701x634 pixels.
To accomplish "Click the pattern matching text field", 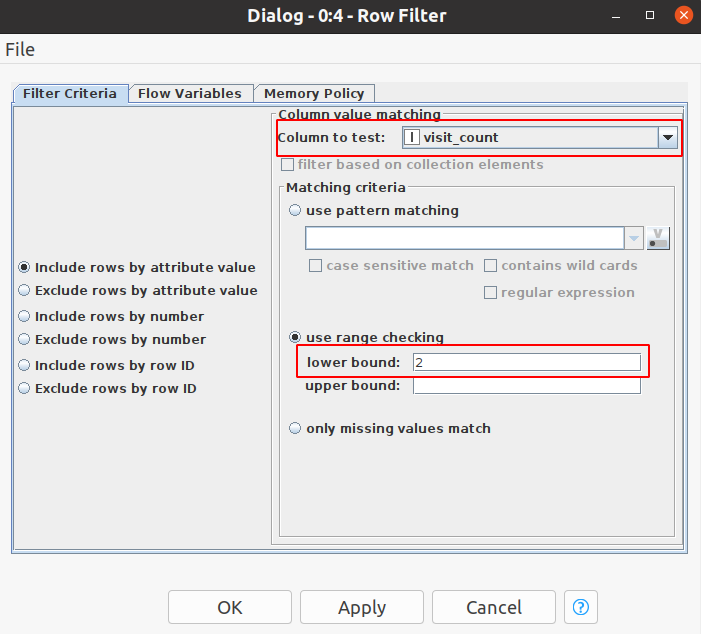I will 465,238.
